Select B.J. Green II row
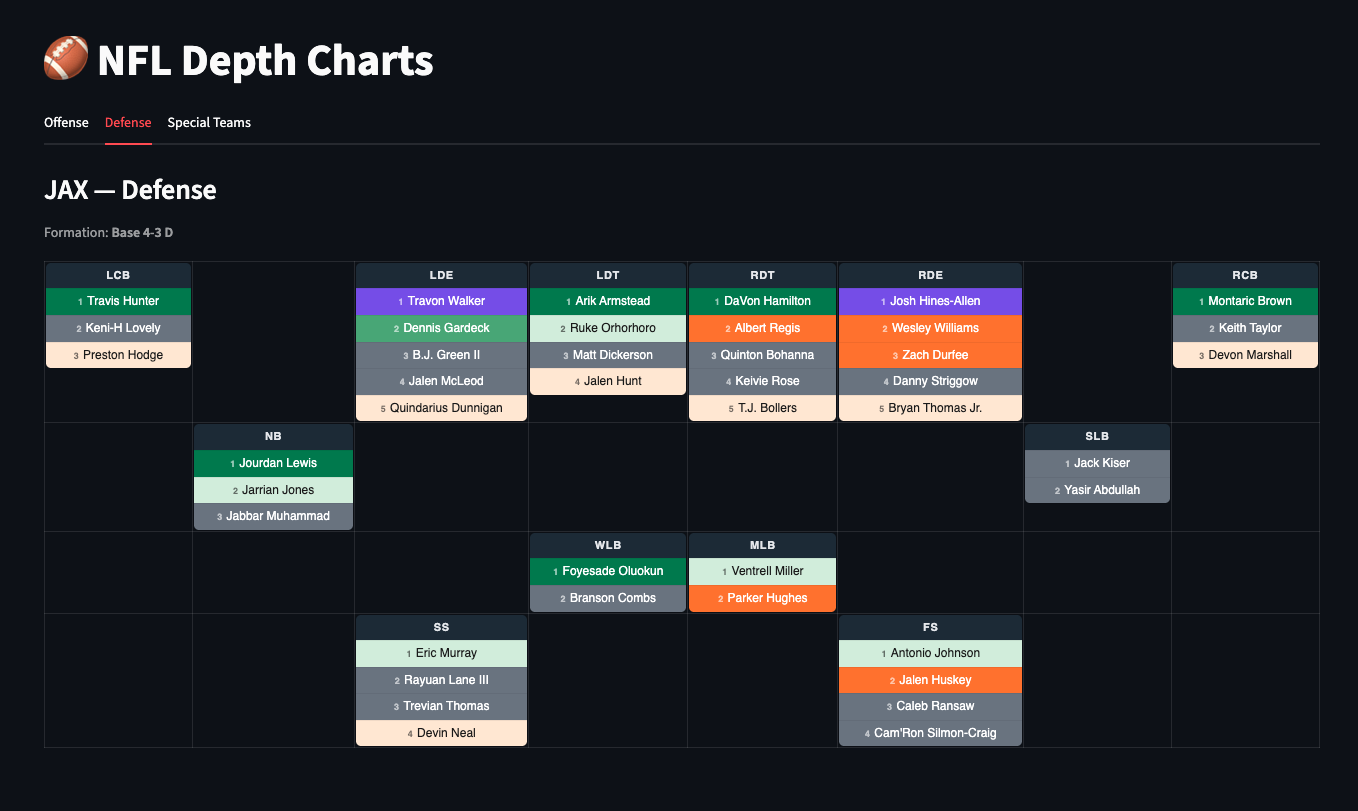 tap(441, 355)
